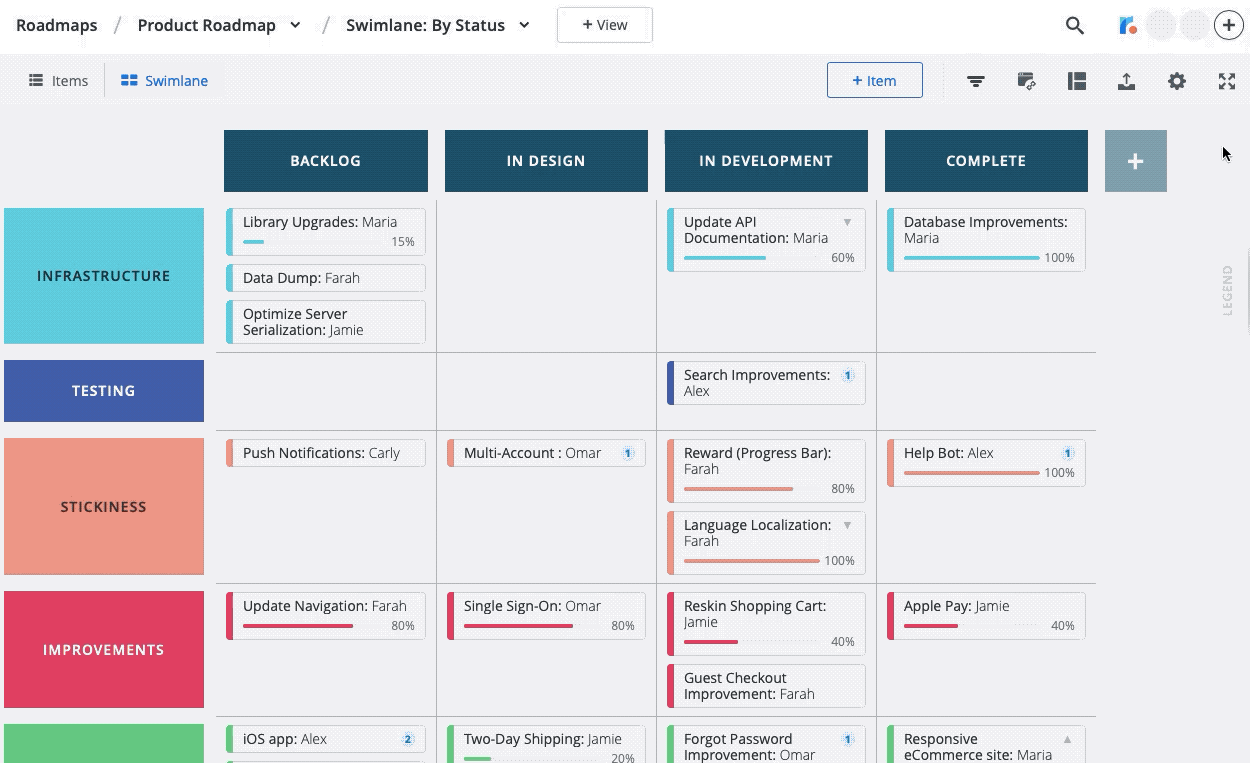Click the comment badge on Forgot Password Improvement
The width and height of the screenshot is (1250, 763).
click(848, 739)
